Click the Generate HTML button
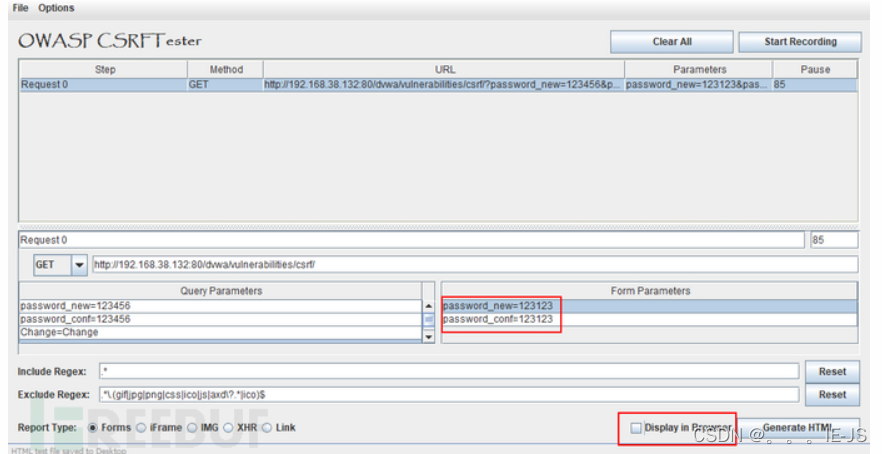This screenshot has width=882, height=454. click(x=799, y=428)
